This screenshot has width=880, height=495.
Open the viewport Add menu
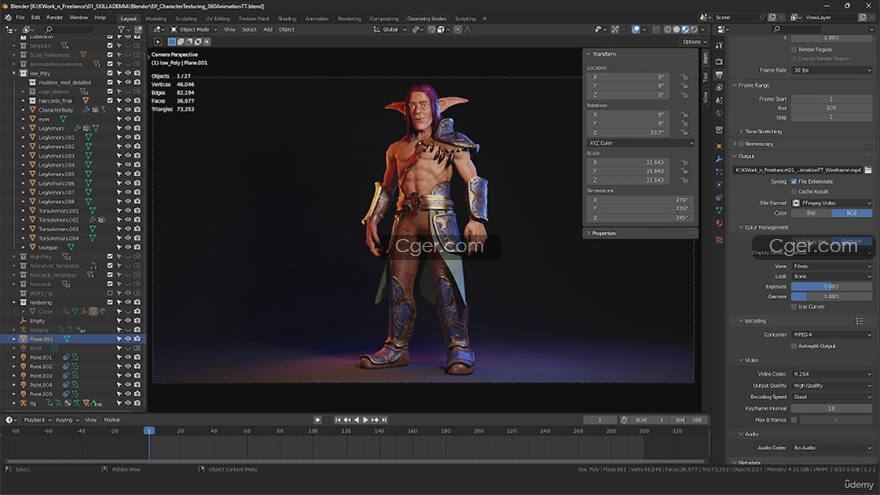tap(268, 29)
